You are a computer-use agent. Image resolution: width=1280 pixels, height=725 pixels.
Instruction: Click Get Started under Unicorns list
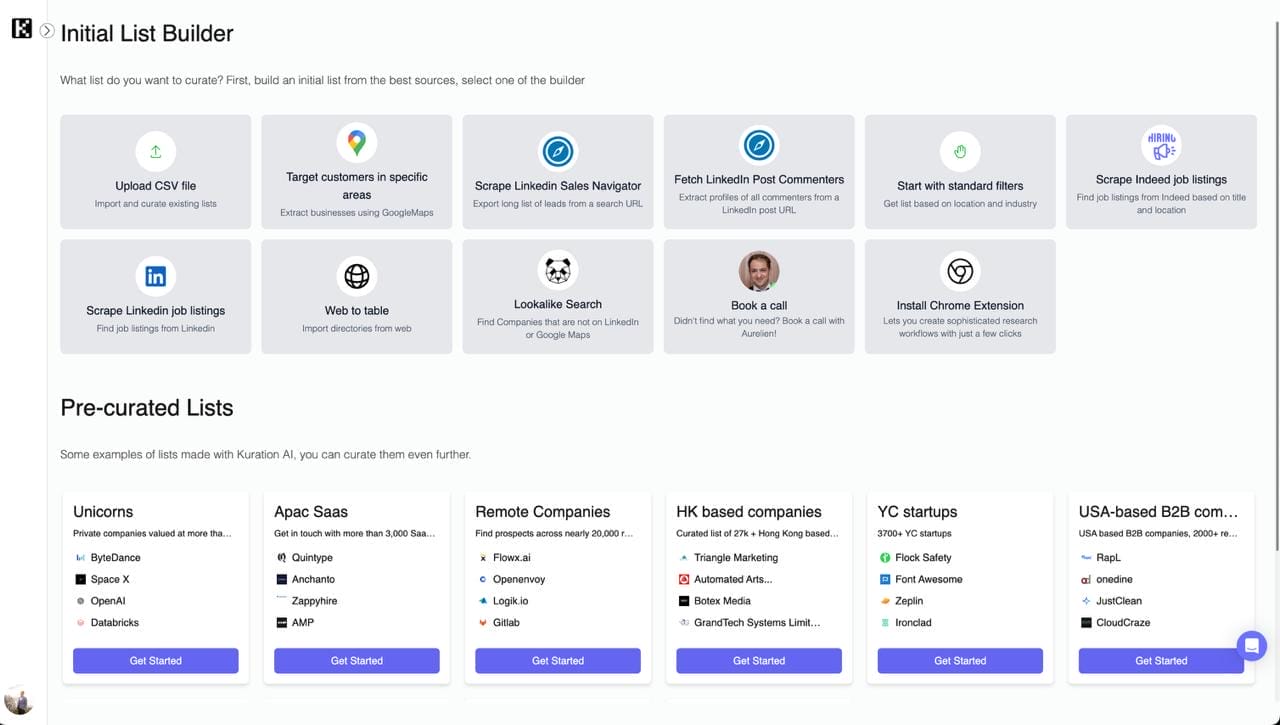pyautogui.click(x=155, y=660)
